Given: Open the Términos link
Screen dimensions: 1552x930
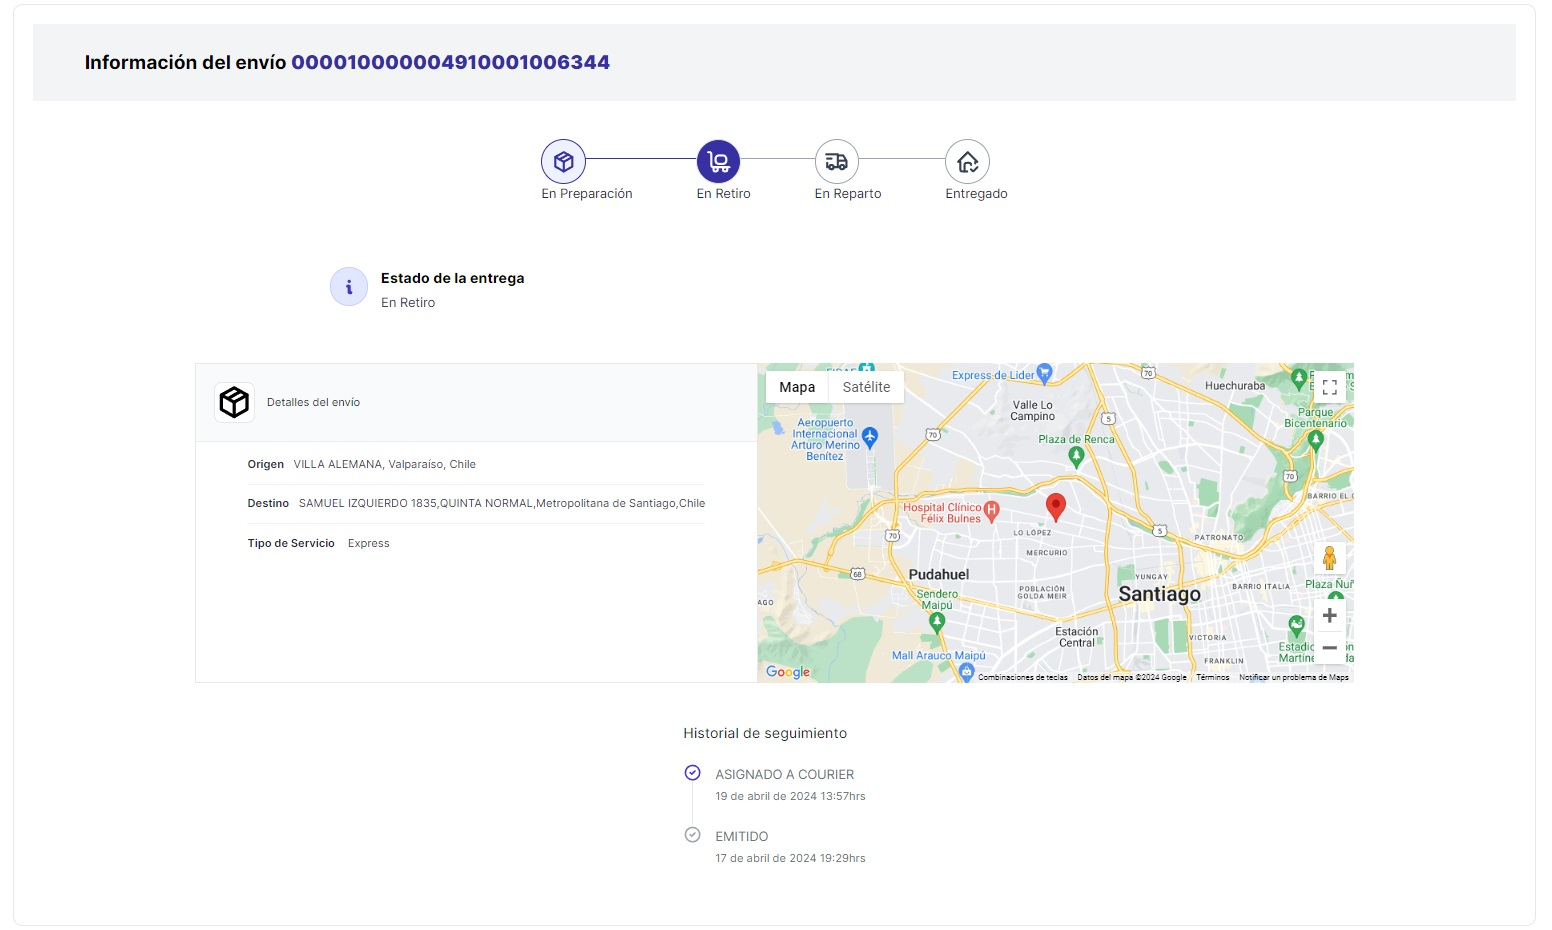Looking at the screenshot, I should [1211, 676].
